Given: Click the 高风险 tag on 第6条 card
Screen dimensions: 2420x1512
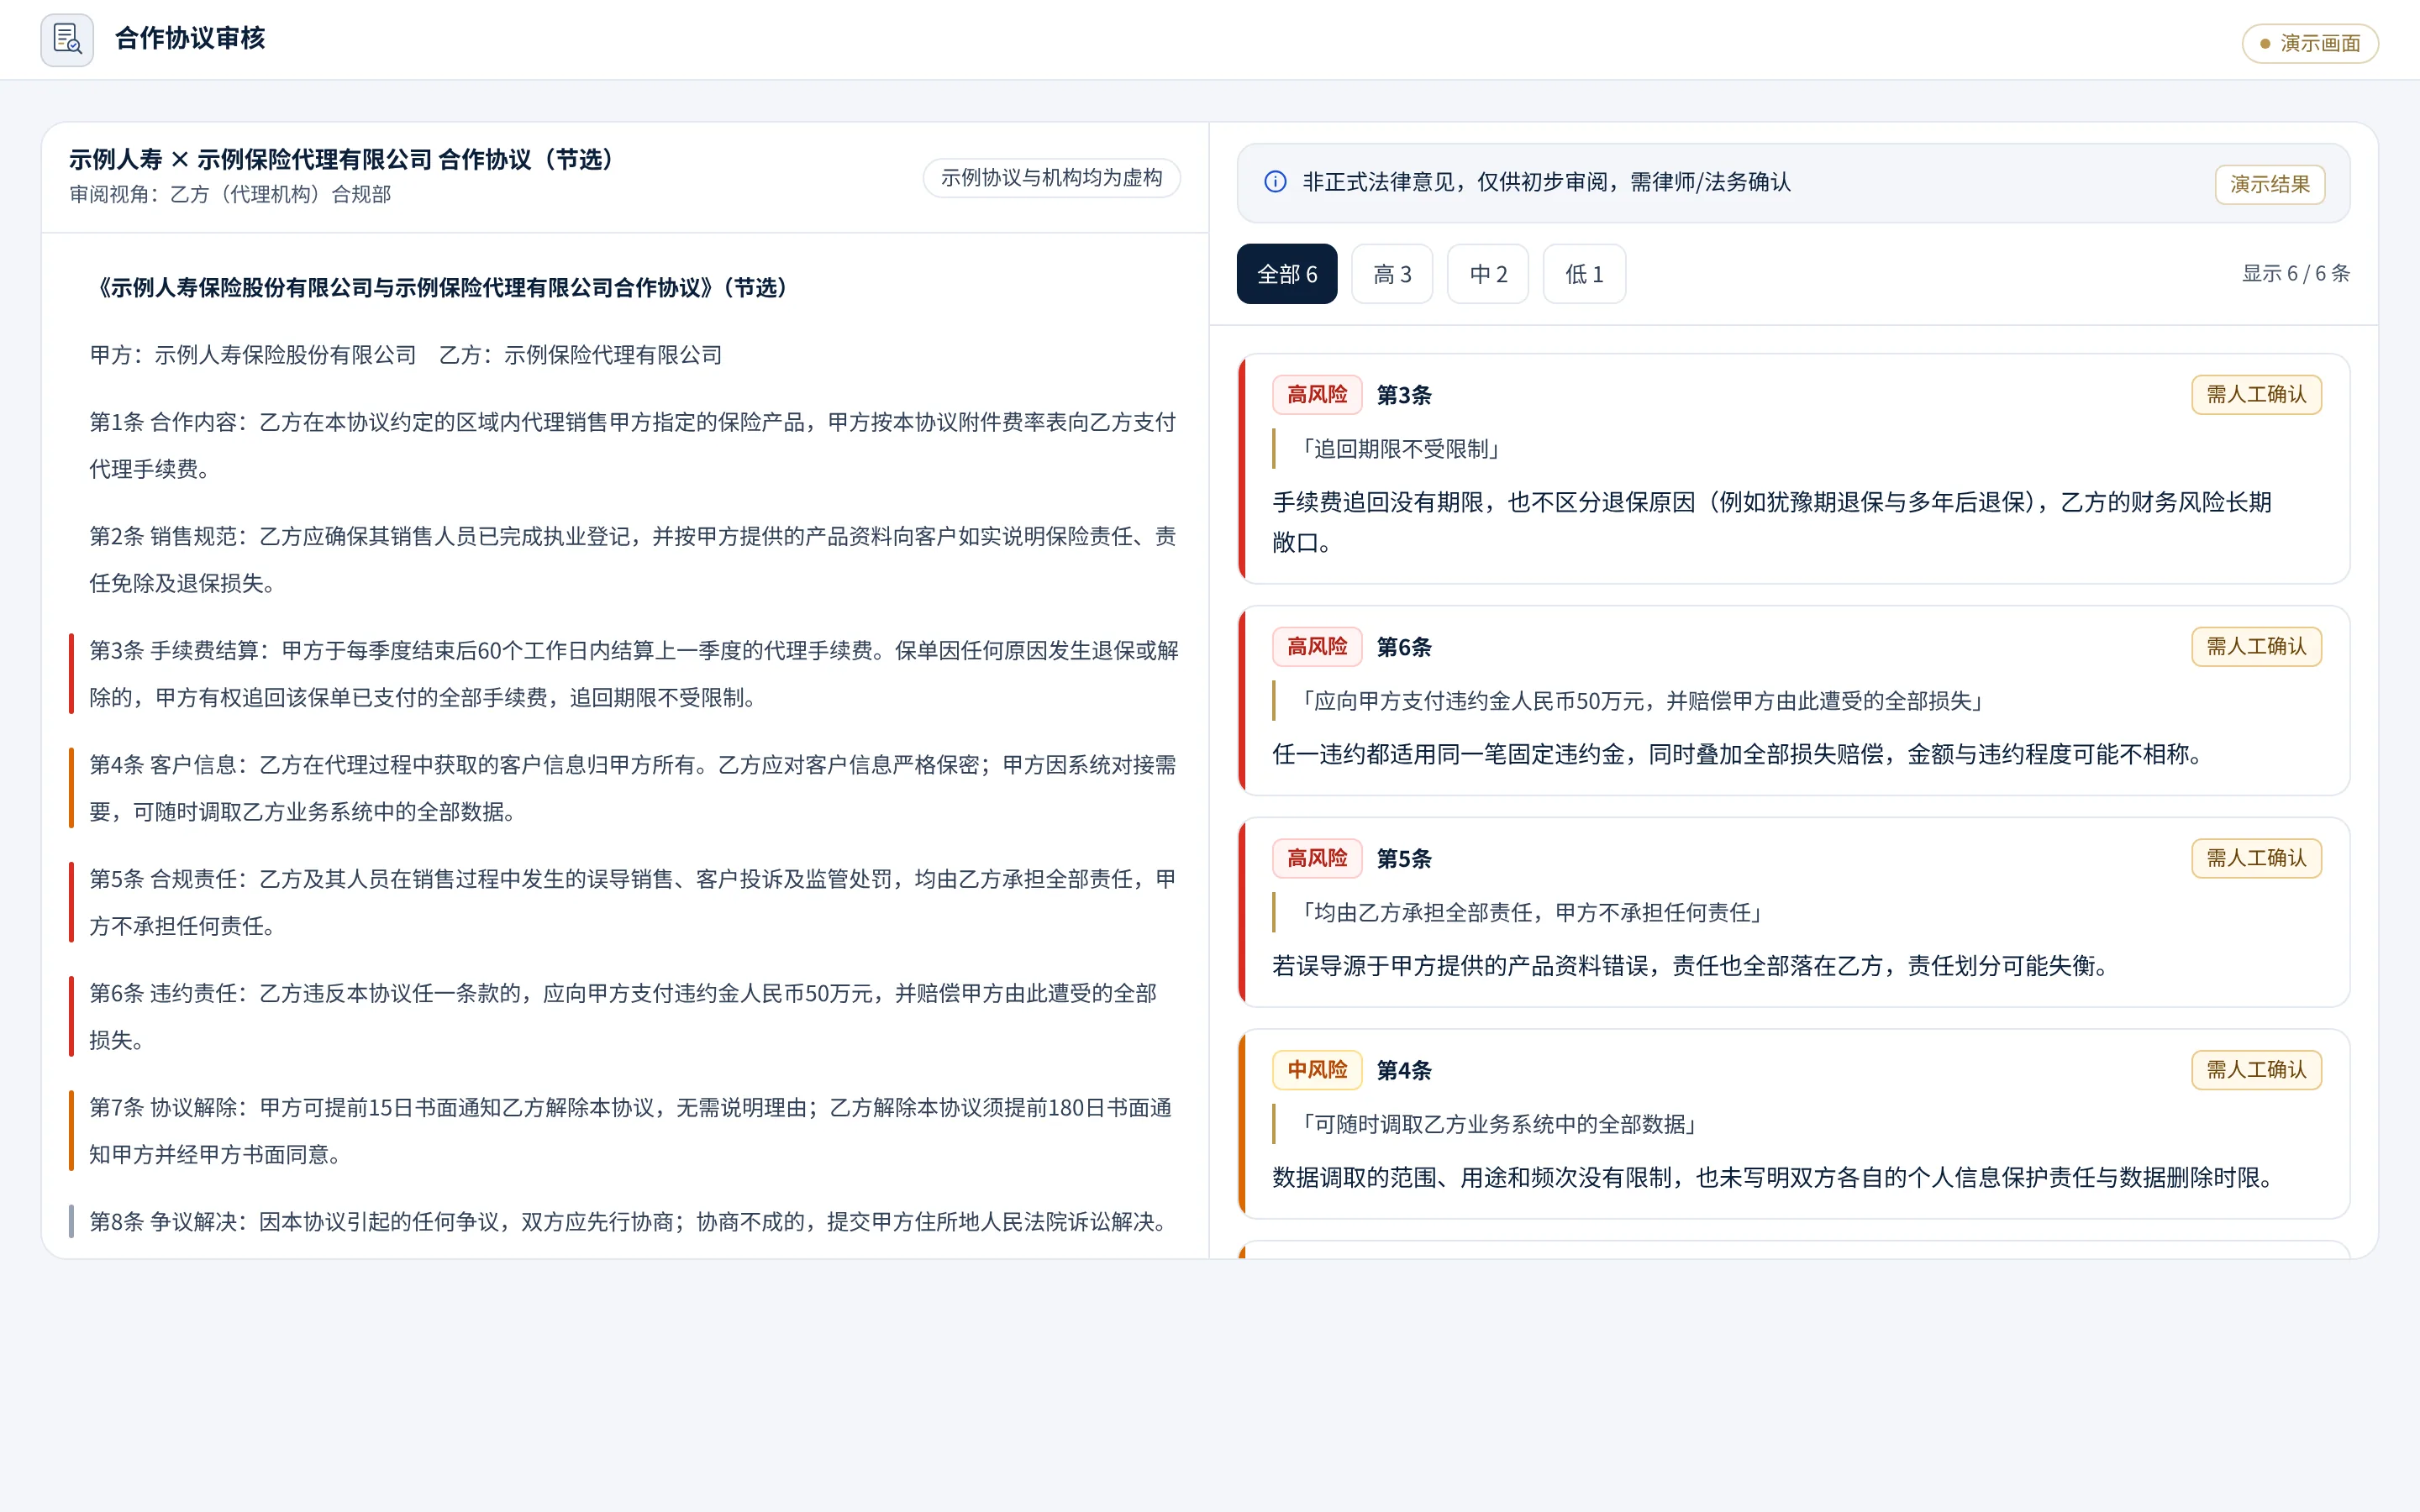Looking at the screenshot, I should [x=1317, y=647].
